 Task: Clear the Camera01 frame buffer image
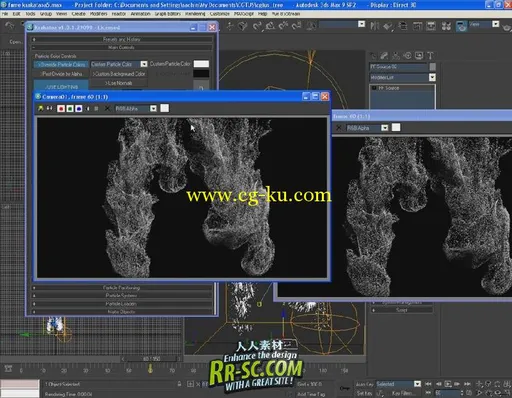107,109
